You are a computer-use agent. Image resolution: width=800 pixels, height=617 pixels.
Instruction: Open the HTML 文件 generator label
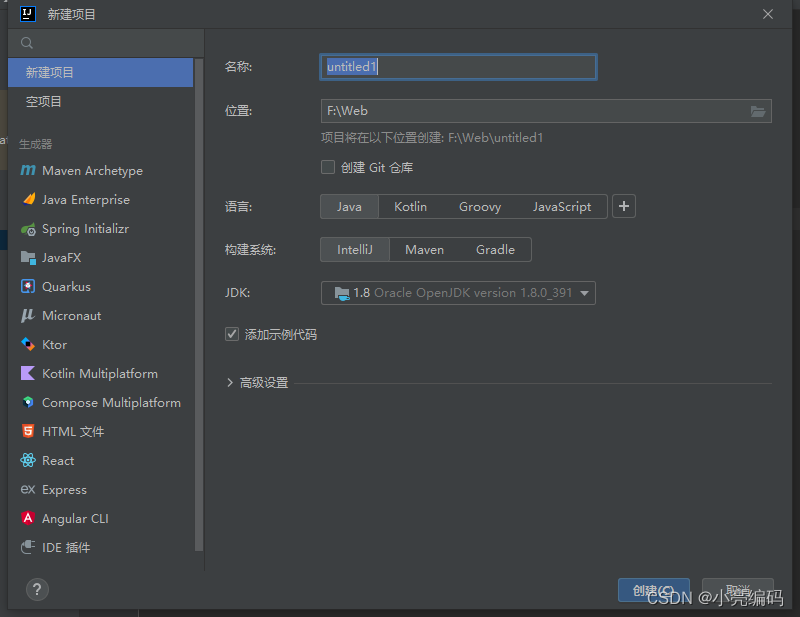(x=73, y=432)
